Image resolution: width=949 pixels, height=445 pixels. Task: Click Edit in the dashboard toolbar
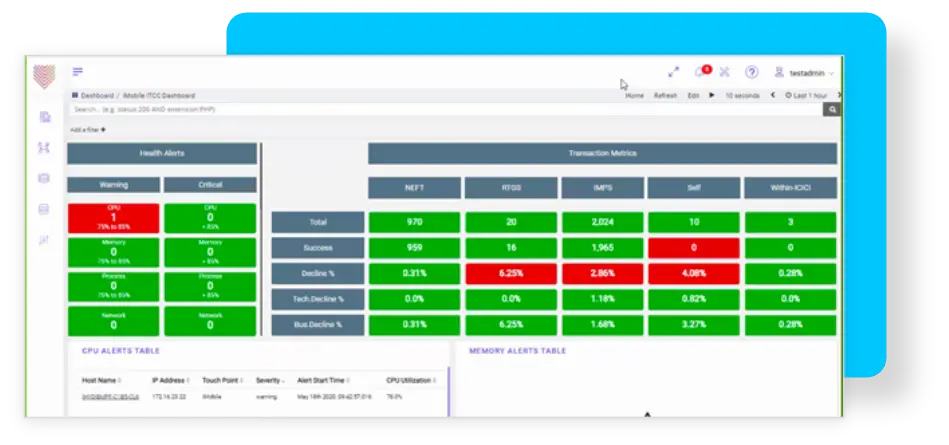pos(693,95)
